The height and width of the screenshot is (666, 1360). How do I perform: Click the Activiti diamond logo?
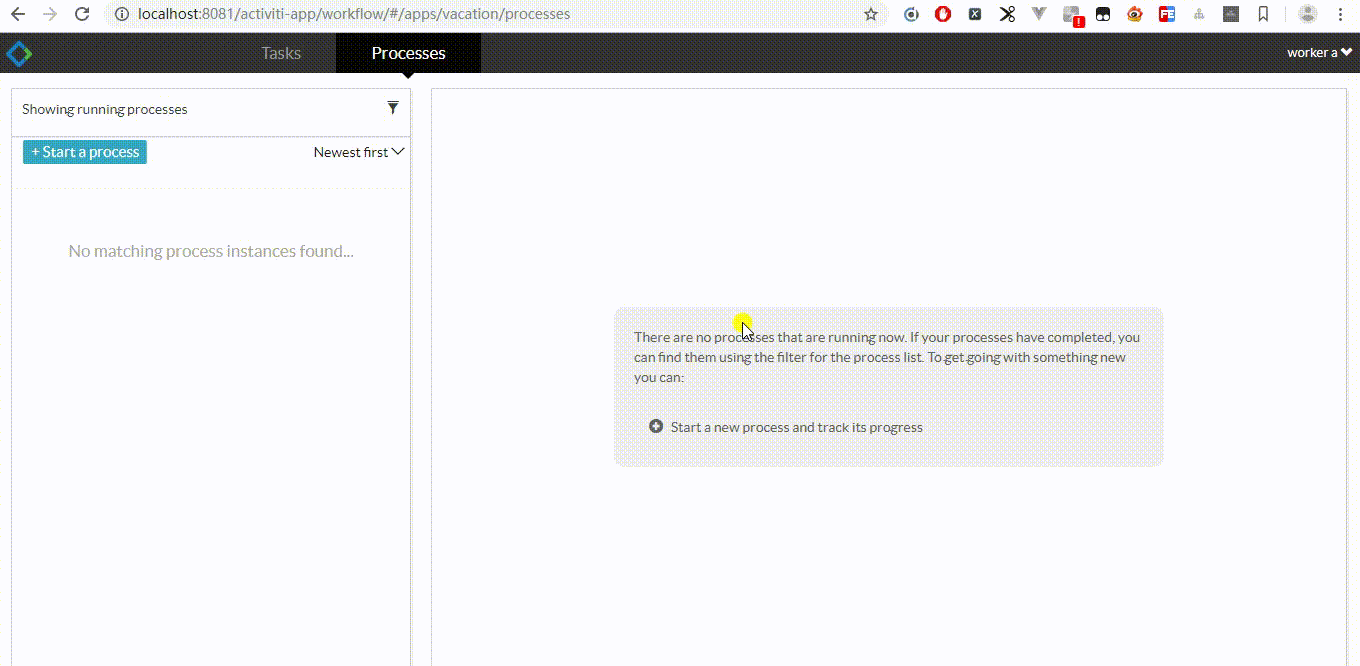tap(19, 53)
